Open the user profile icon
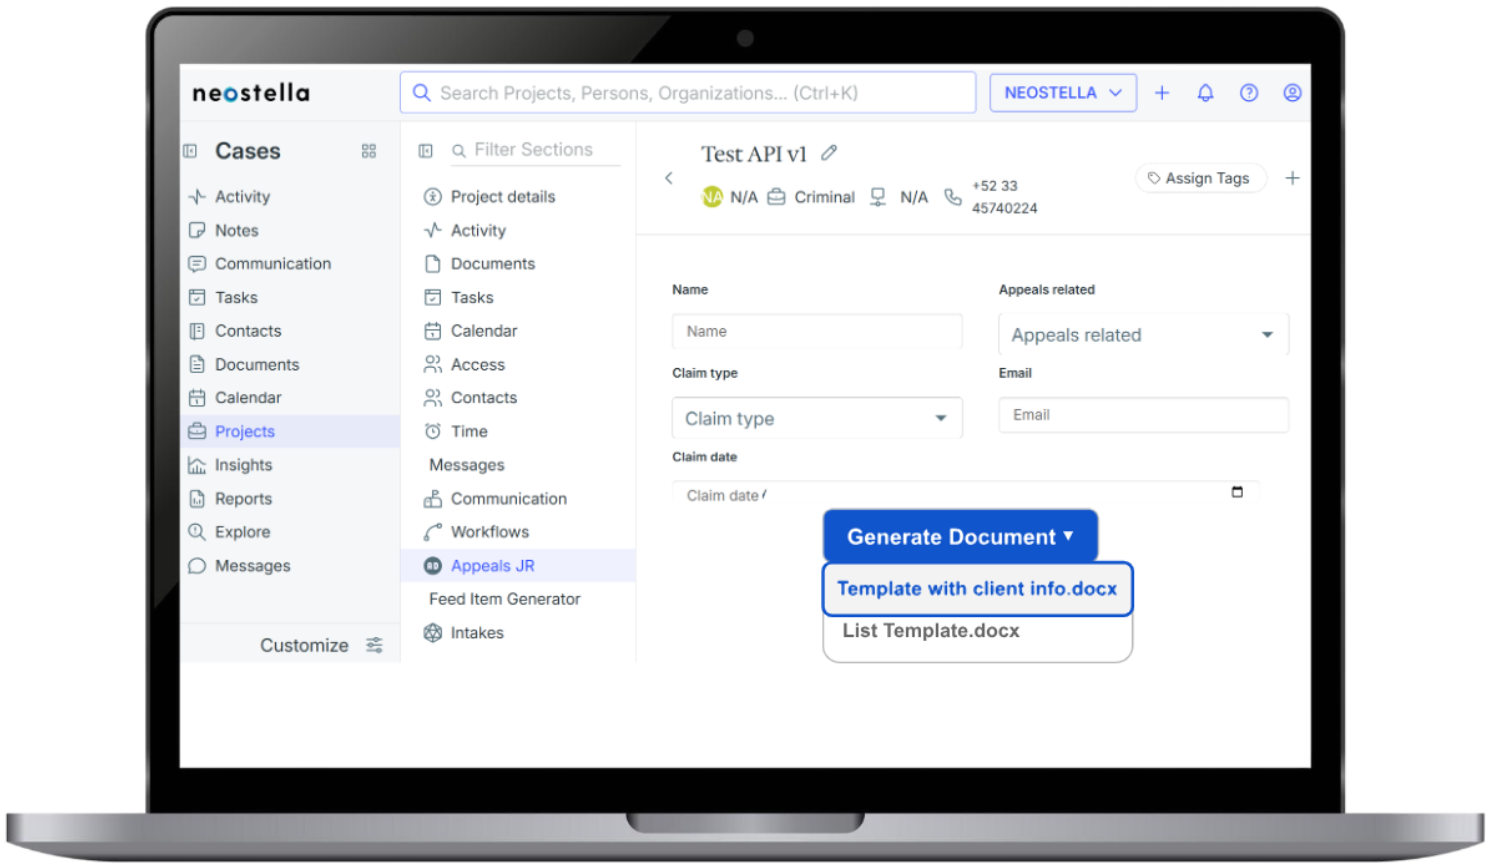This screenshot has height=868, width=1486. (x=1292, y=93)
